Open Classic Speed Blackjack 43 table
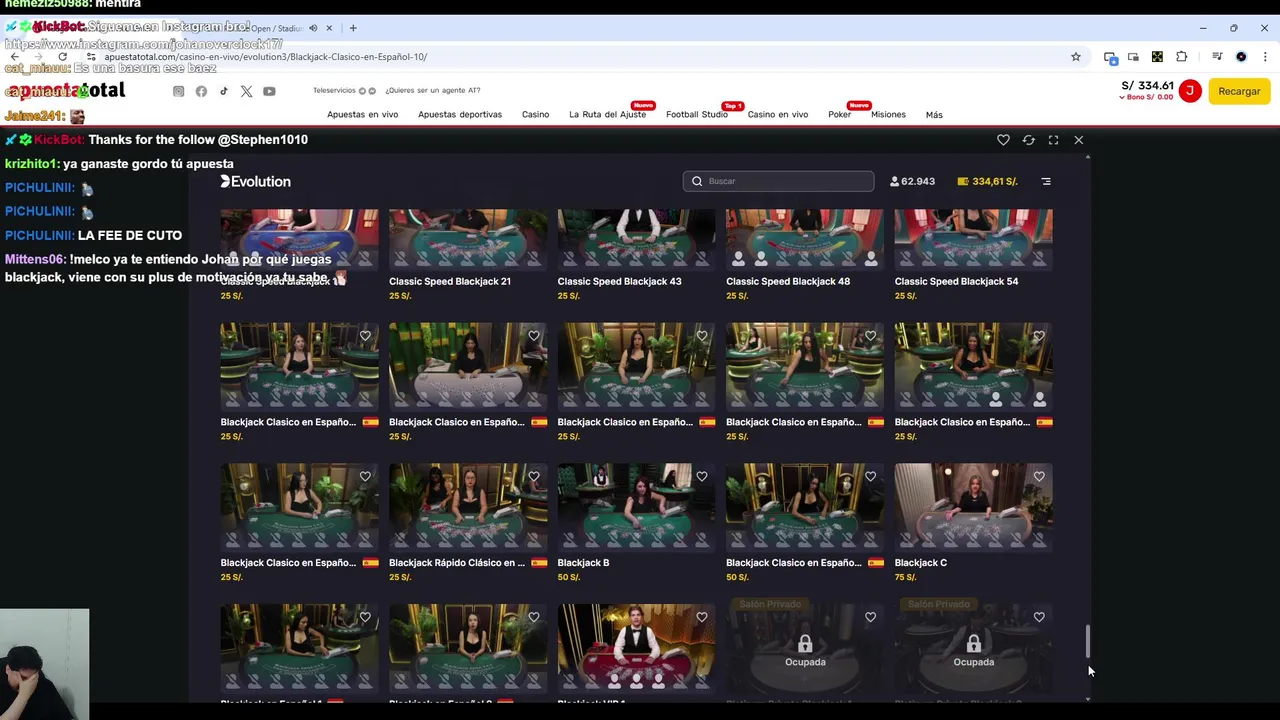The image size is (1280, 720). [636, 239]
